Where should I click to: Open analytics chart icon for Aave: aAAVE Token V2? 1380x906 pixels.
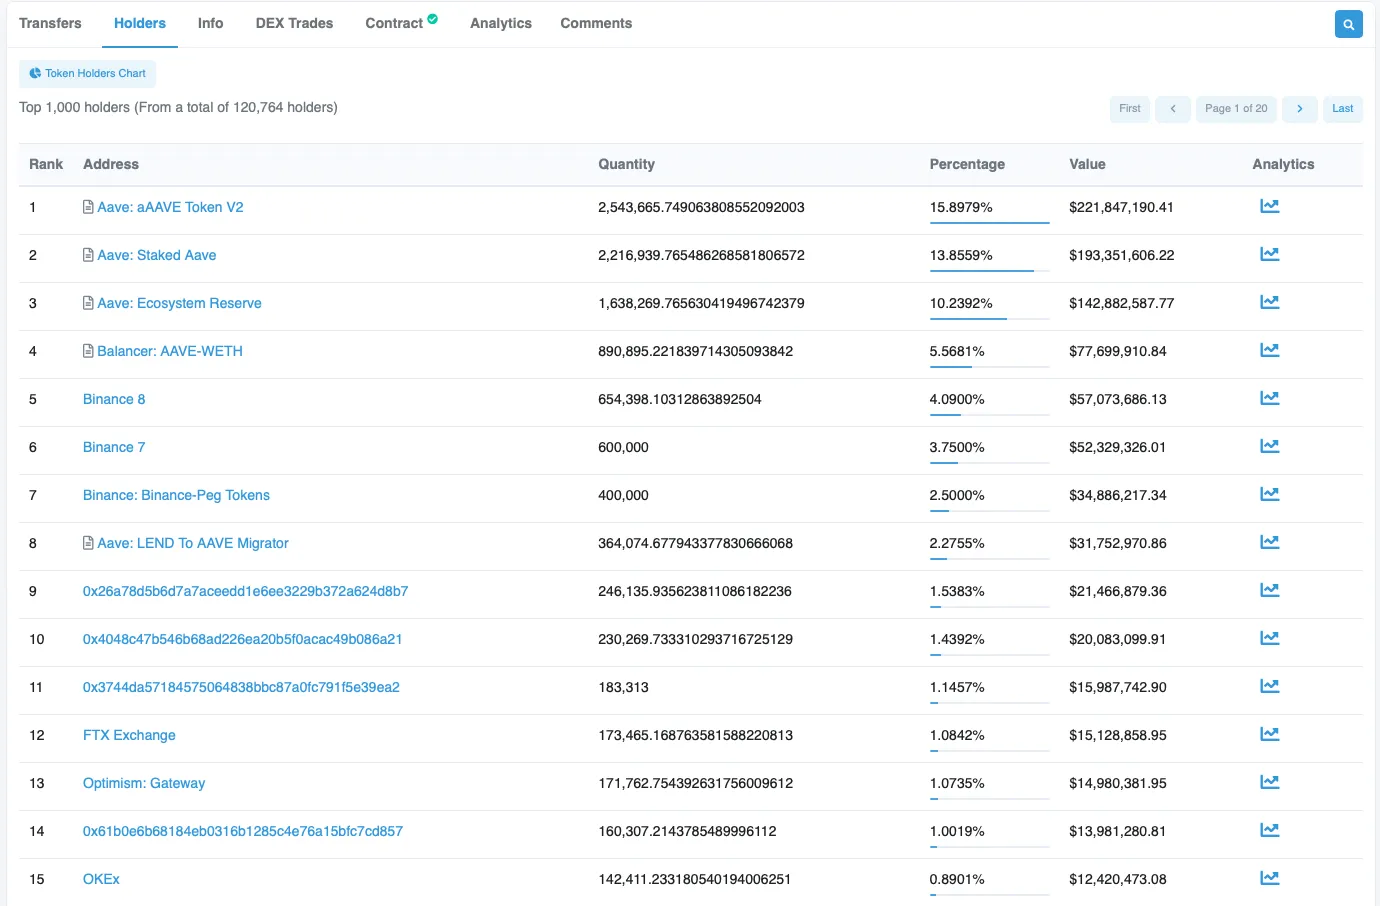coord(1269,206)
